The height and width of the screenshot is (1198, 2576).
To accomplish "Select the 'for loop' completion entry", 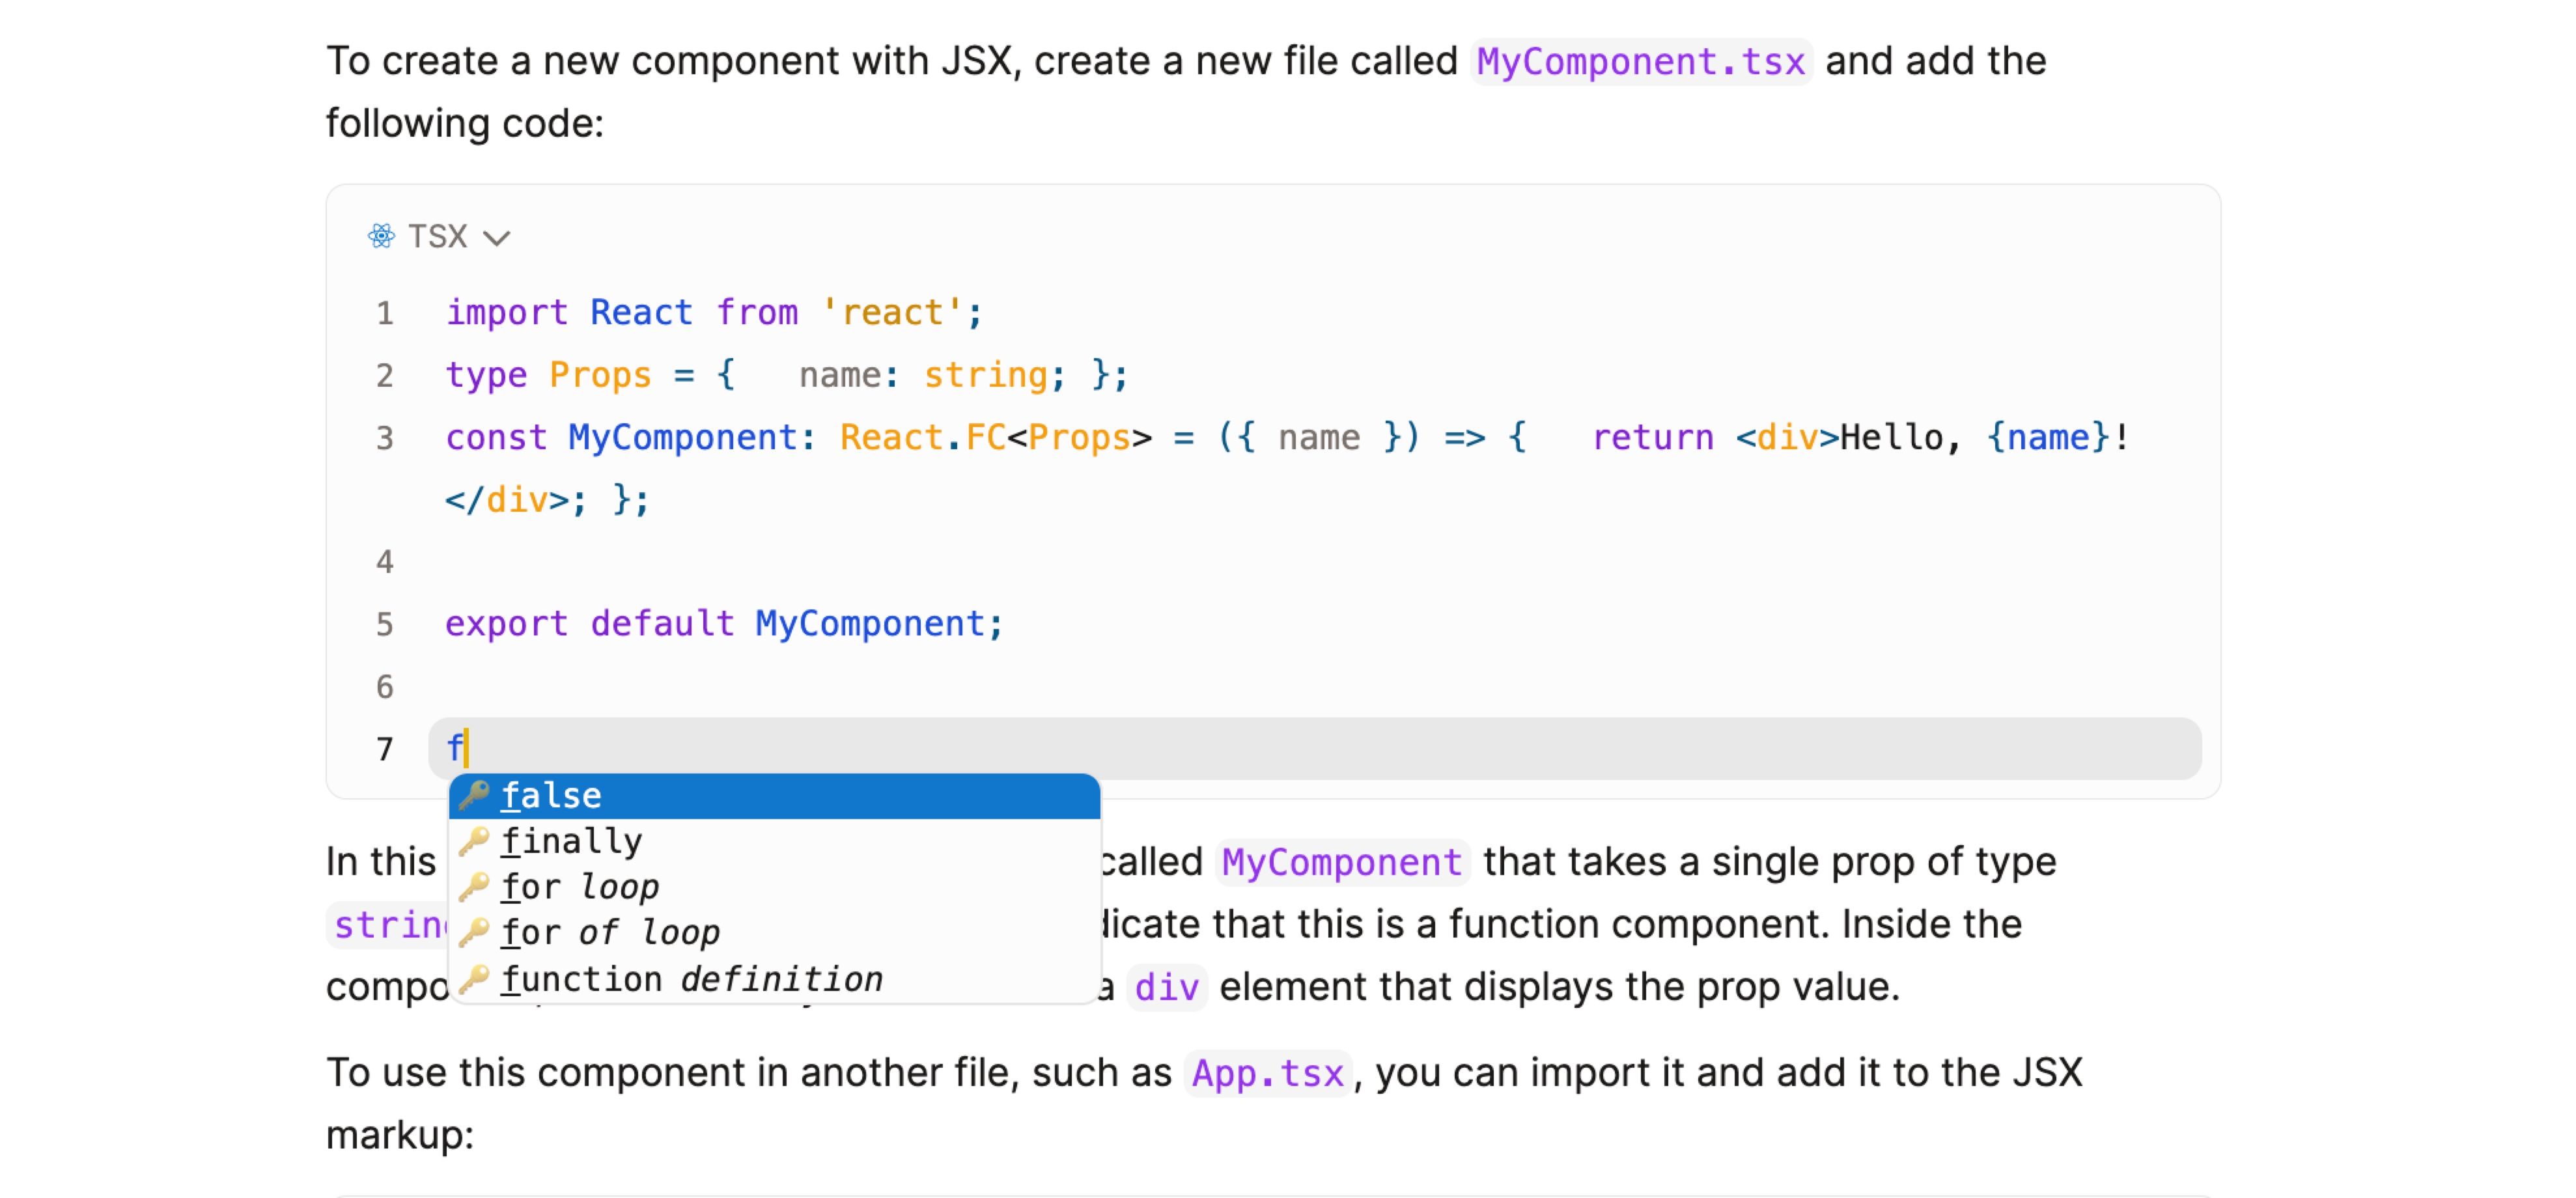I will [580, 886].
